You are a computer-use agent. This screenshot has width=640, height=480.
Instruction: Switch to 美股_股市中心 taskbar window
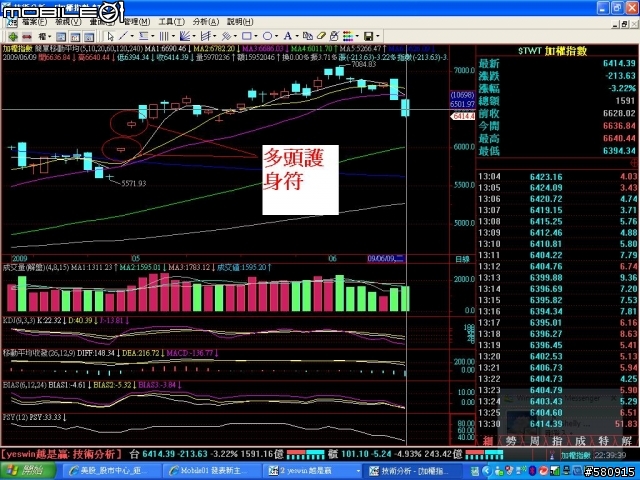pyautogui.click(x=109, y=471)
